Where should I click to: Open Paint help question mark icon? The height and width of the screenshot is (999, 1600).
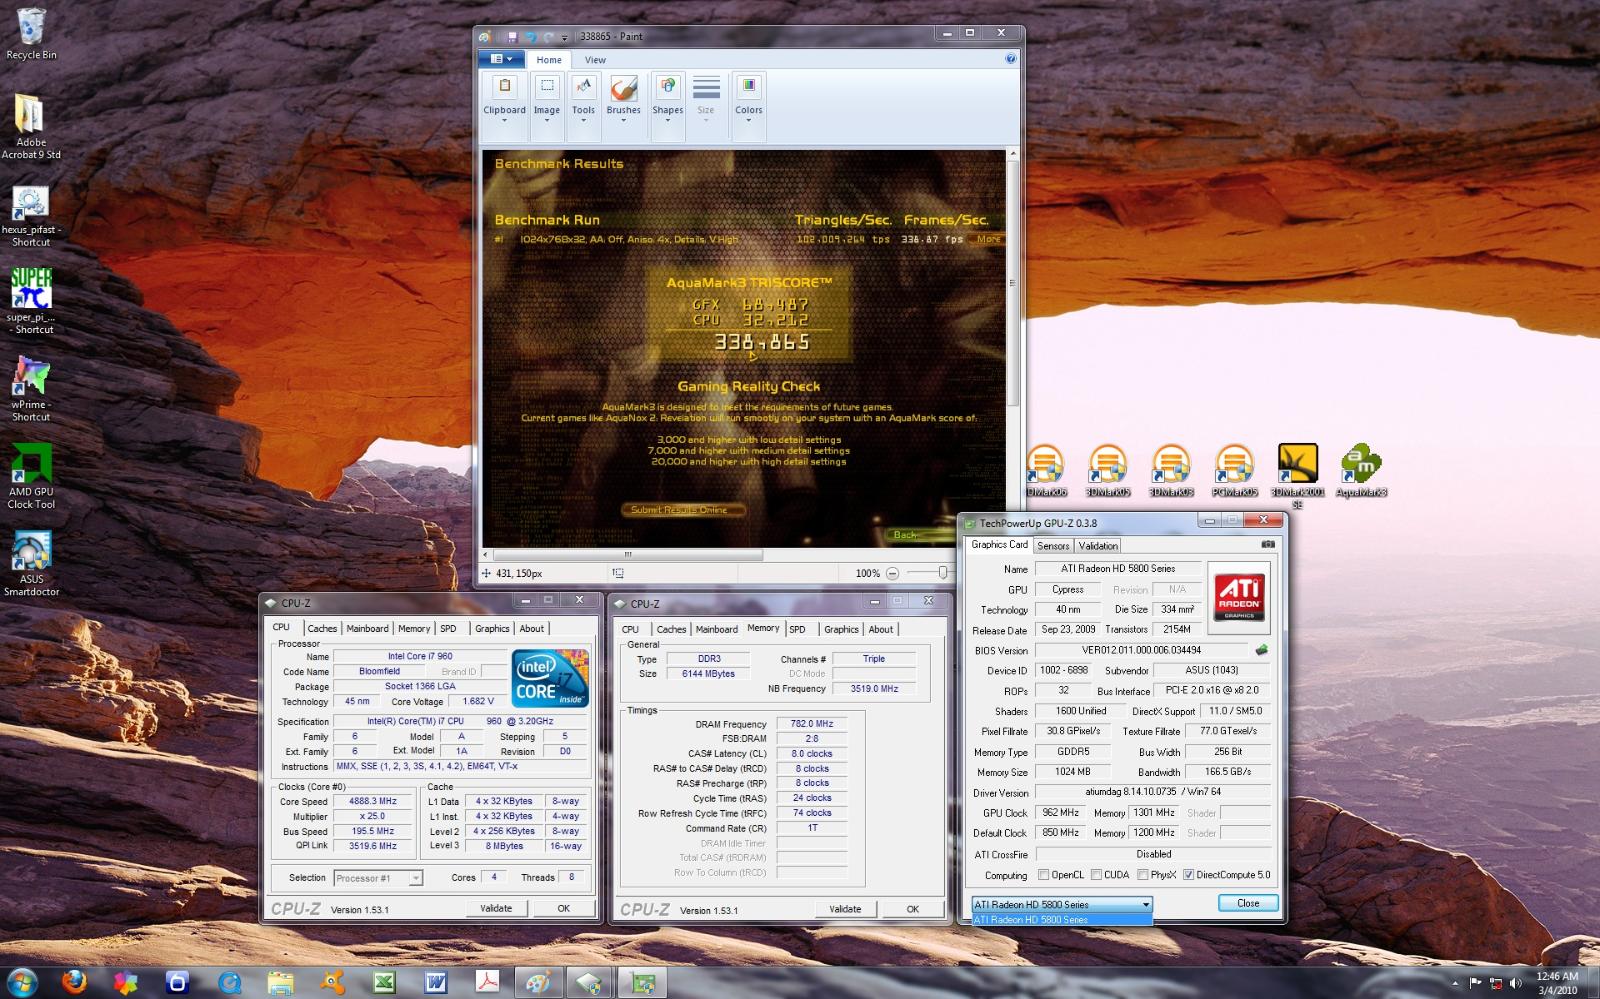[1010, 59]
